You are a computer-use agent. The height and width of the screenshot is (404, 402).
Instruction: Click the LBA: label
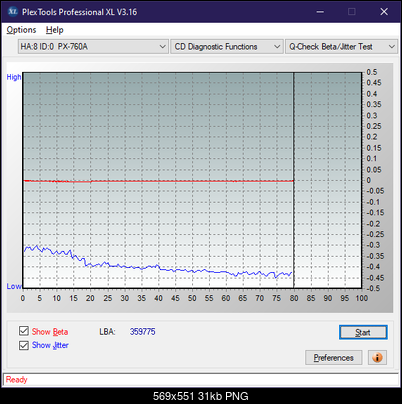click(107, 332)
